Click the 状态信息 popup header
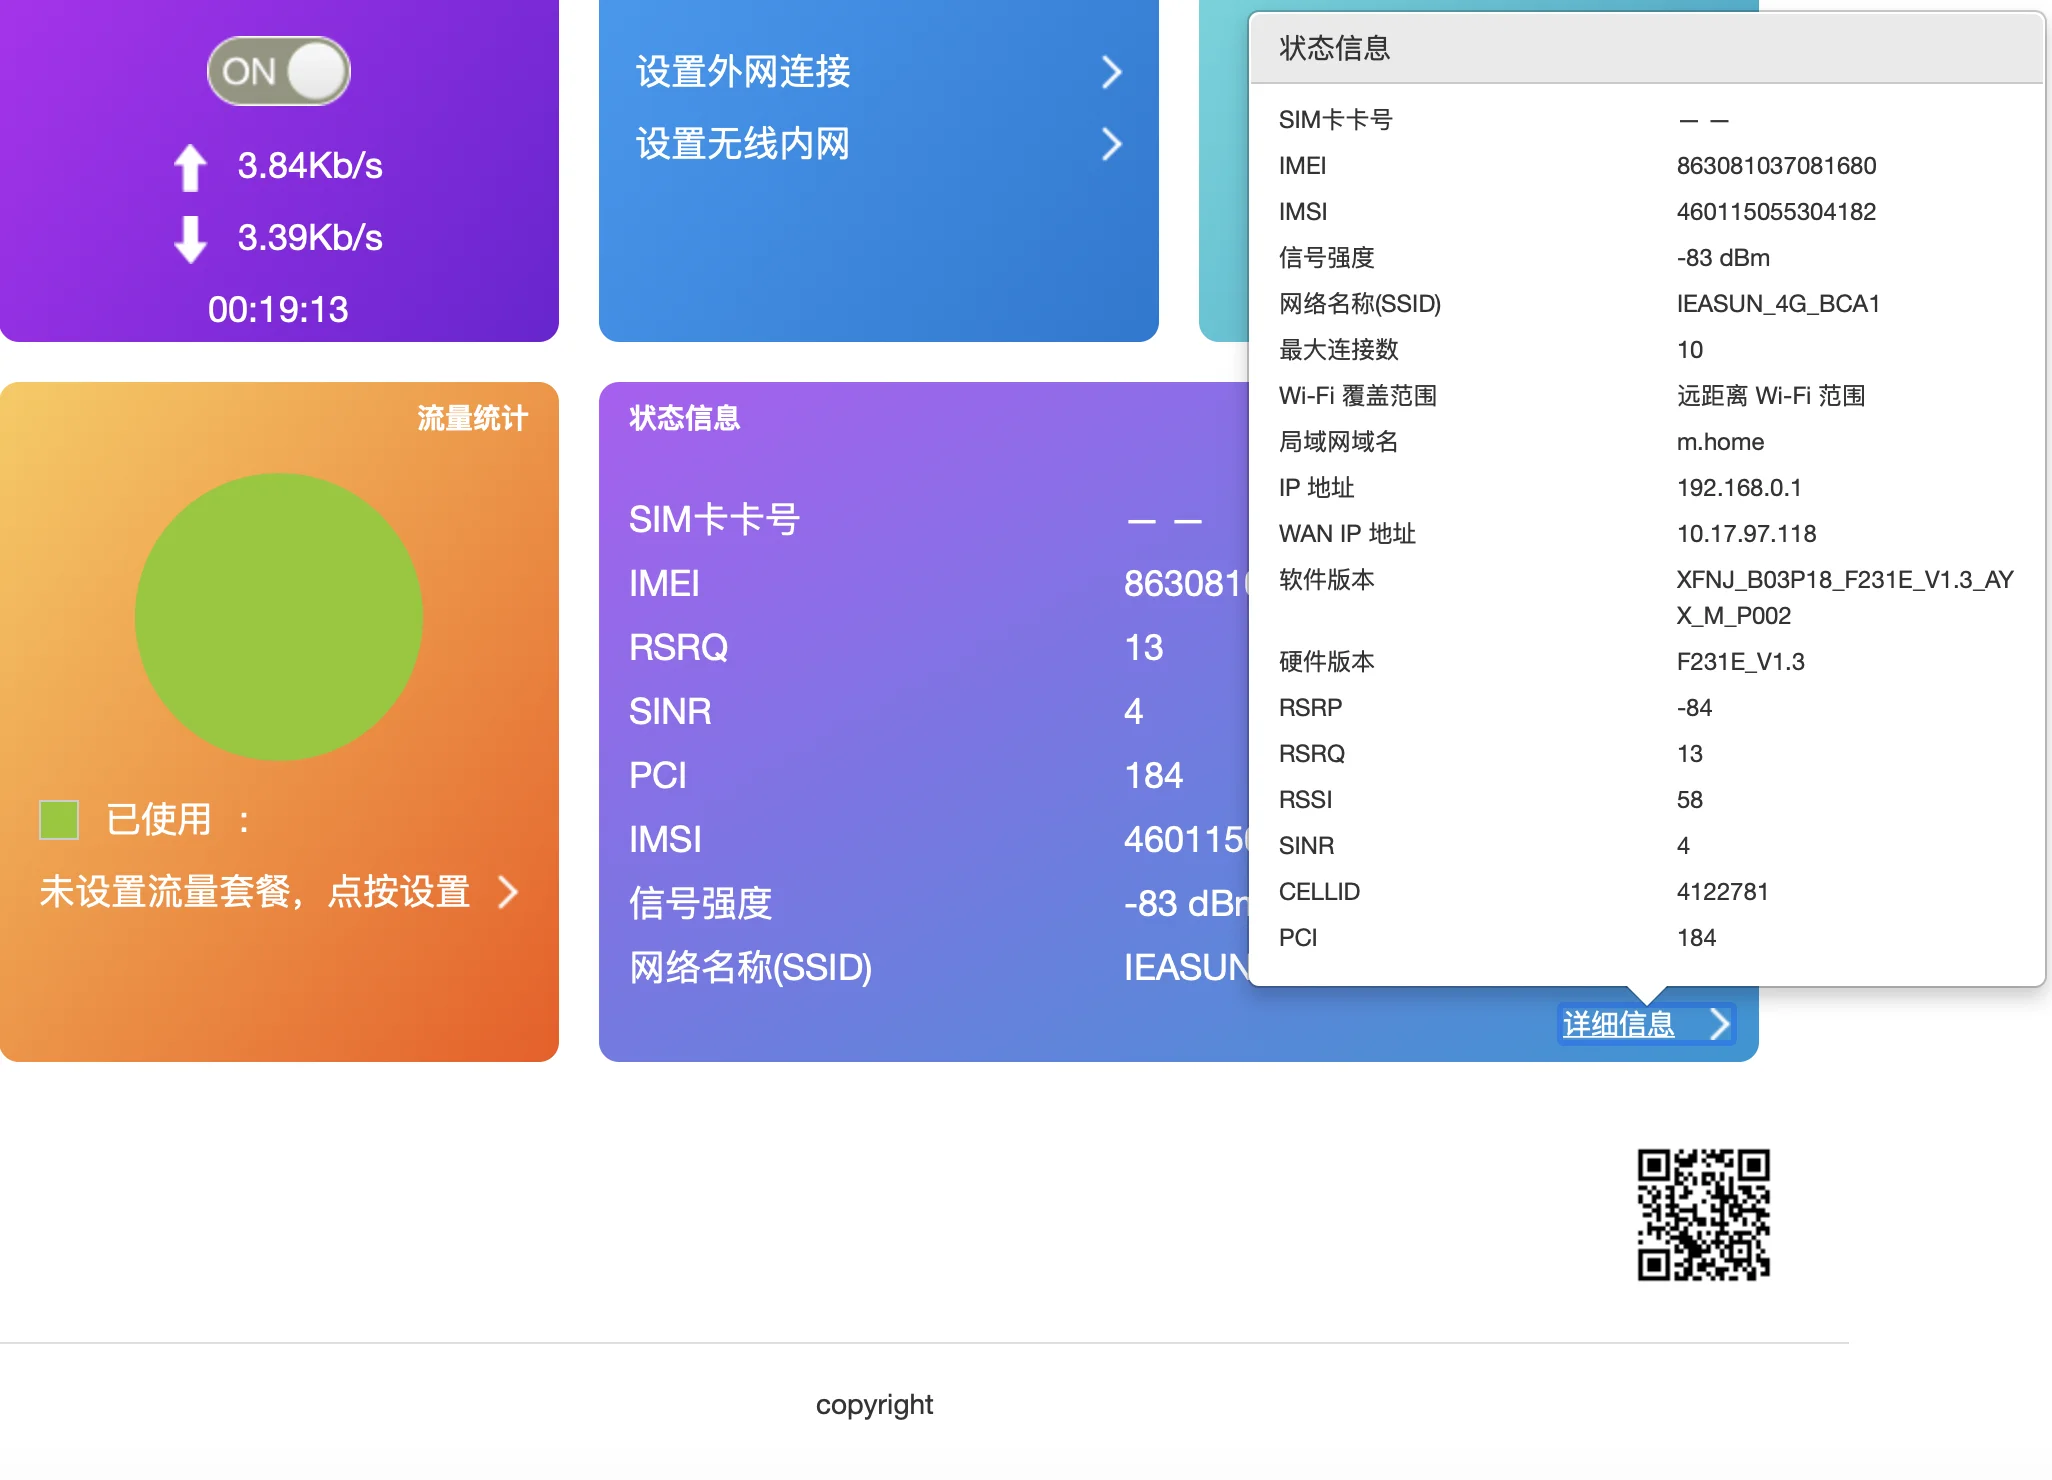The height and width of the screenshot is (1480, 2052). [1334, 48]
